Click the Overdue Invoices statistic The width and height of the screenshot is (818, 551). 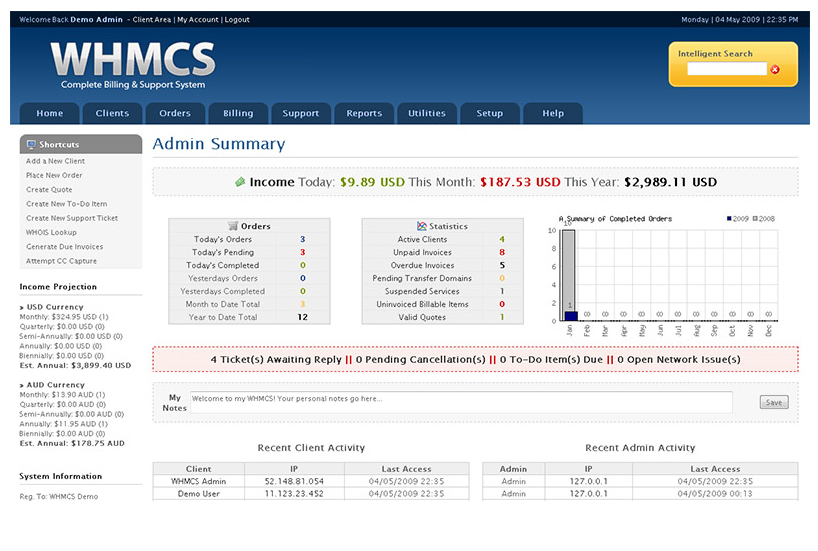click(x=443, y=266)
